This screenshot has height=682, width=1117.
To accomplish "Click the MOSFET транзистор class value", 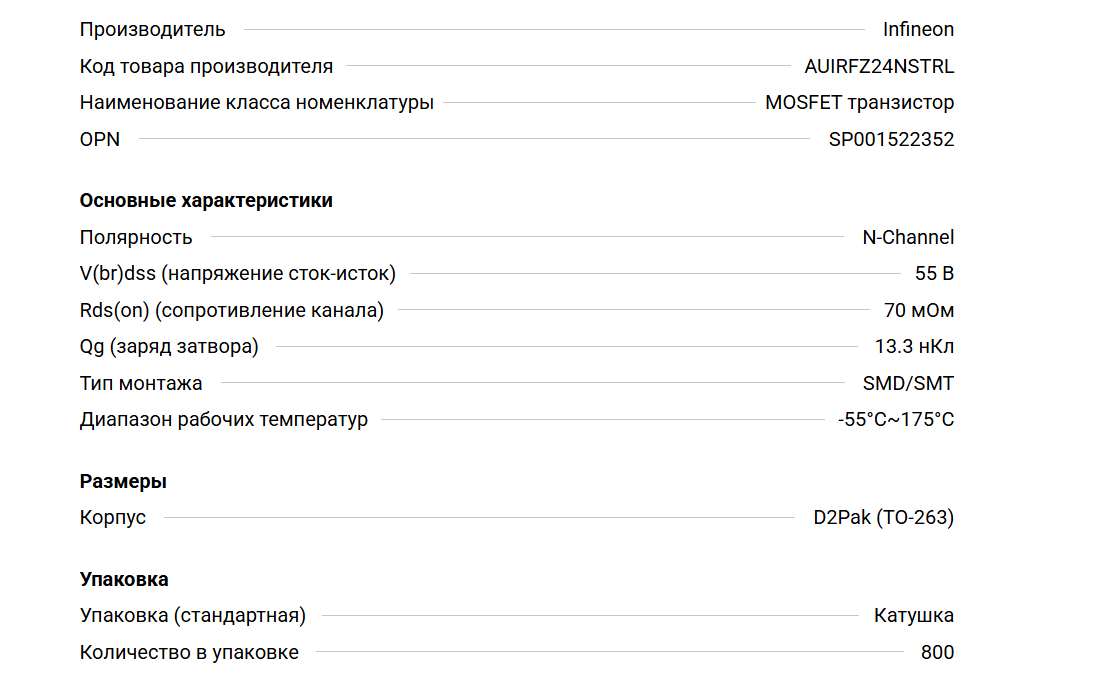I will pos(859,103).
